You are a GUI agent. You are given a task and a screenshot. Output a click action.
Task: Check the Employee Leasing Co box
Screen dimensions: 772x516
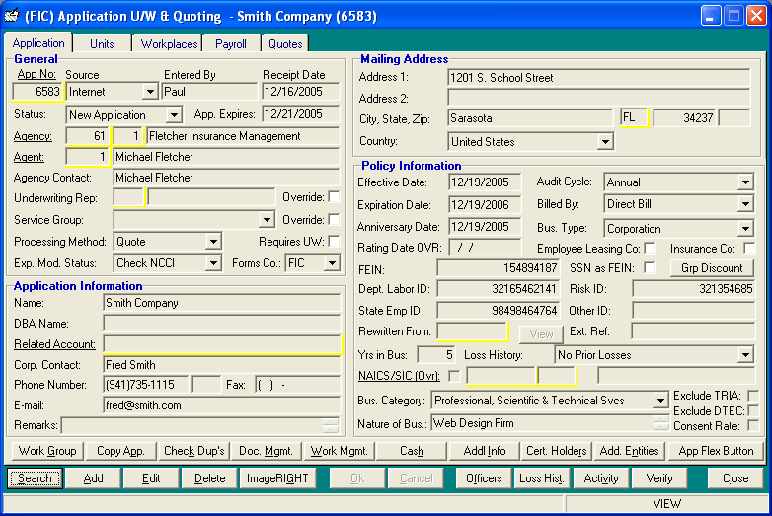[x=650, y=248]
